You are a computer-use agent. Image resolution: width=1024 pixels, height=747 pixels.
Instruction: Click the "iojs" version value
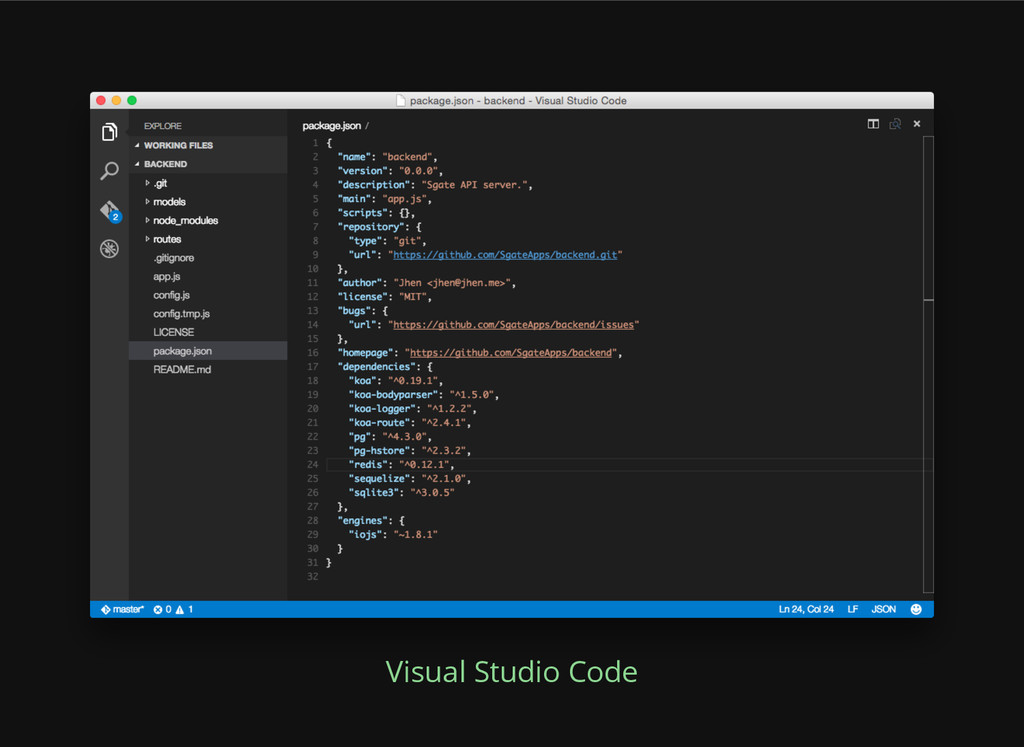click(415, 534)
